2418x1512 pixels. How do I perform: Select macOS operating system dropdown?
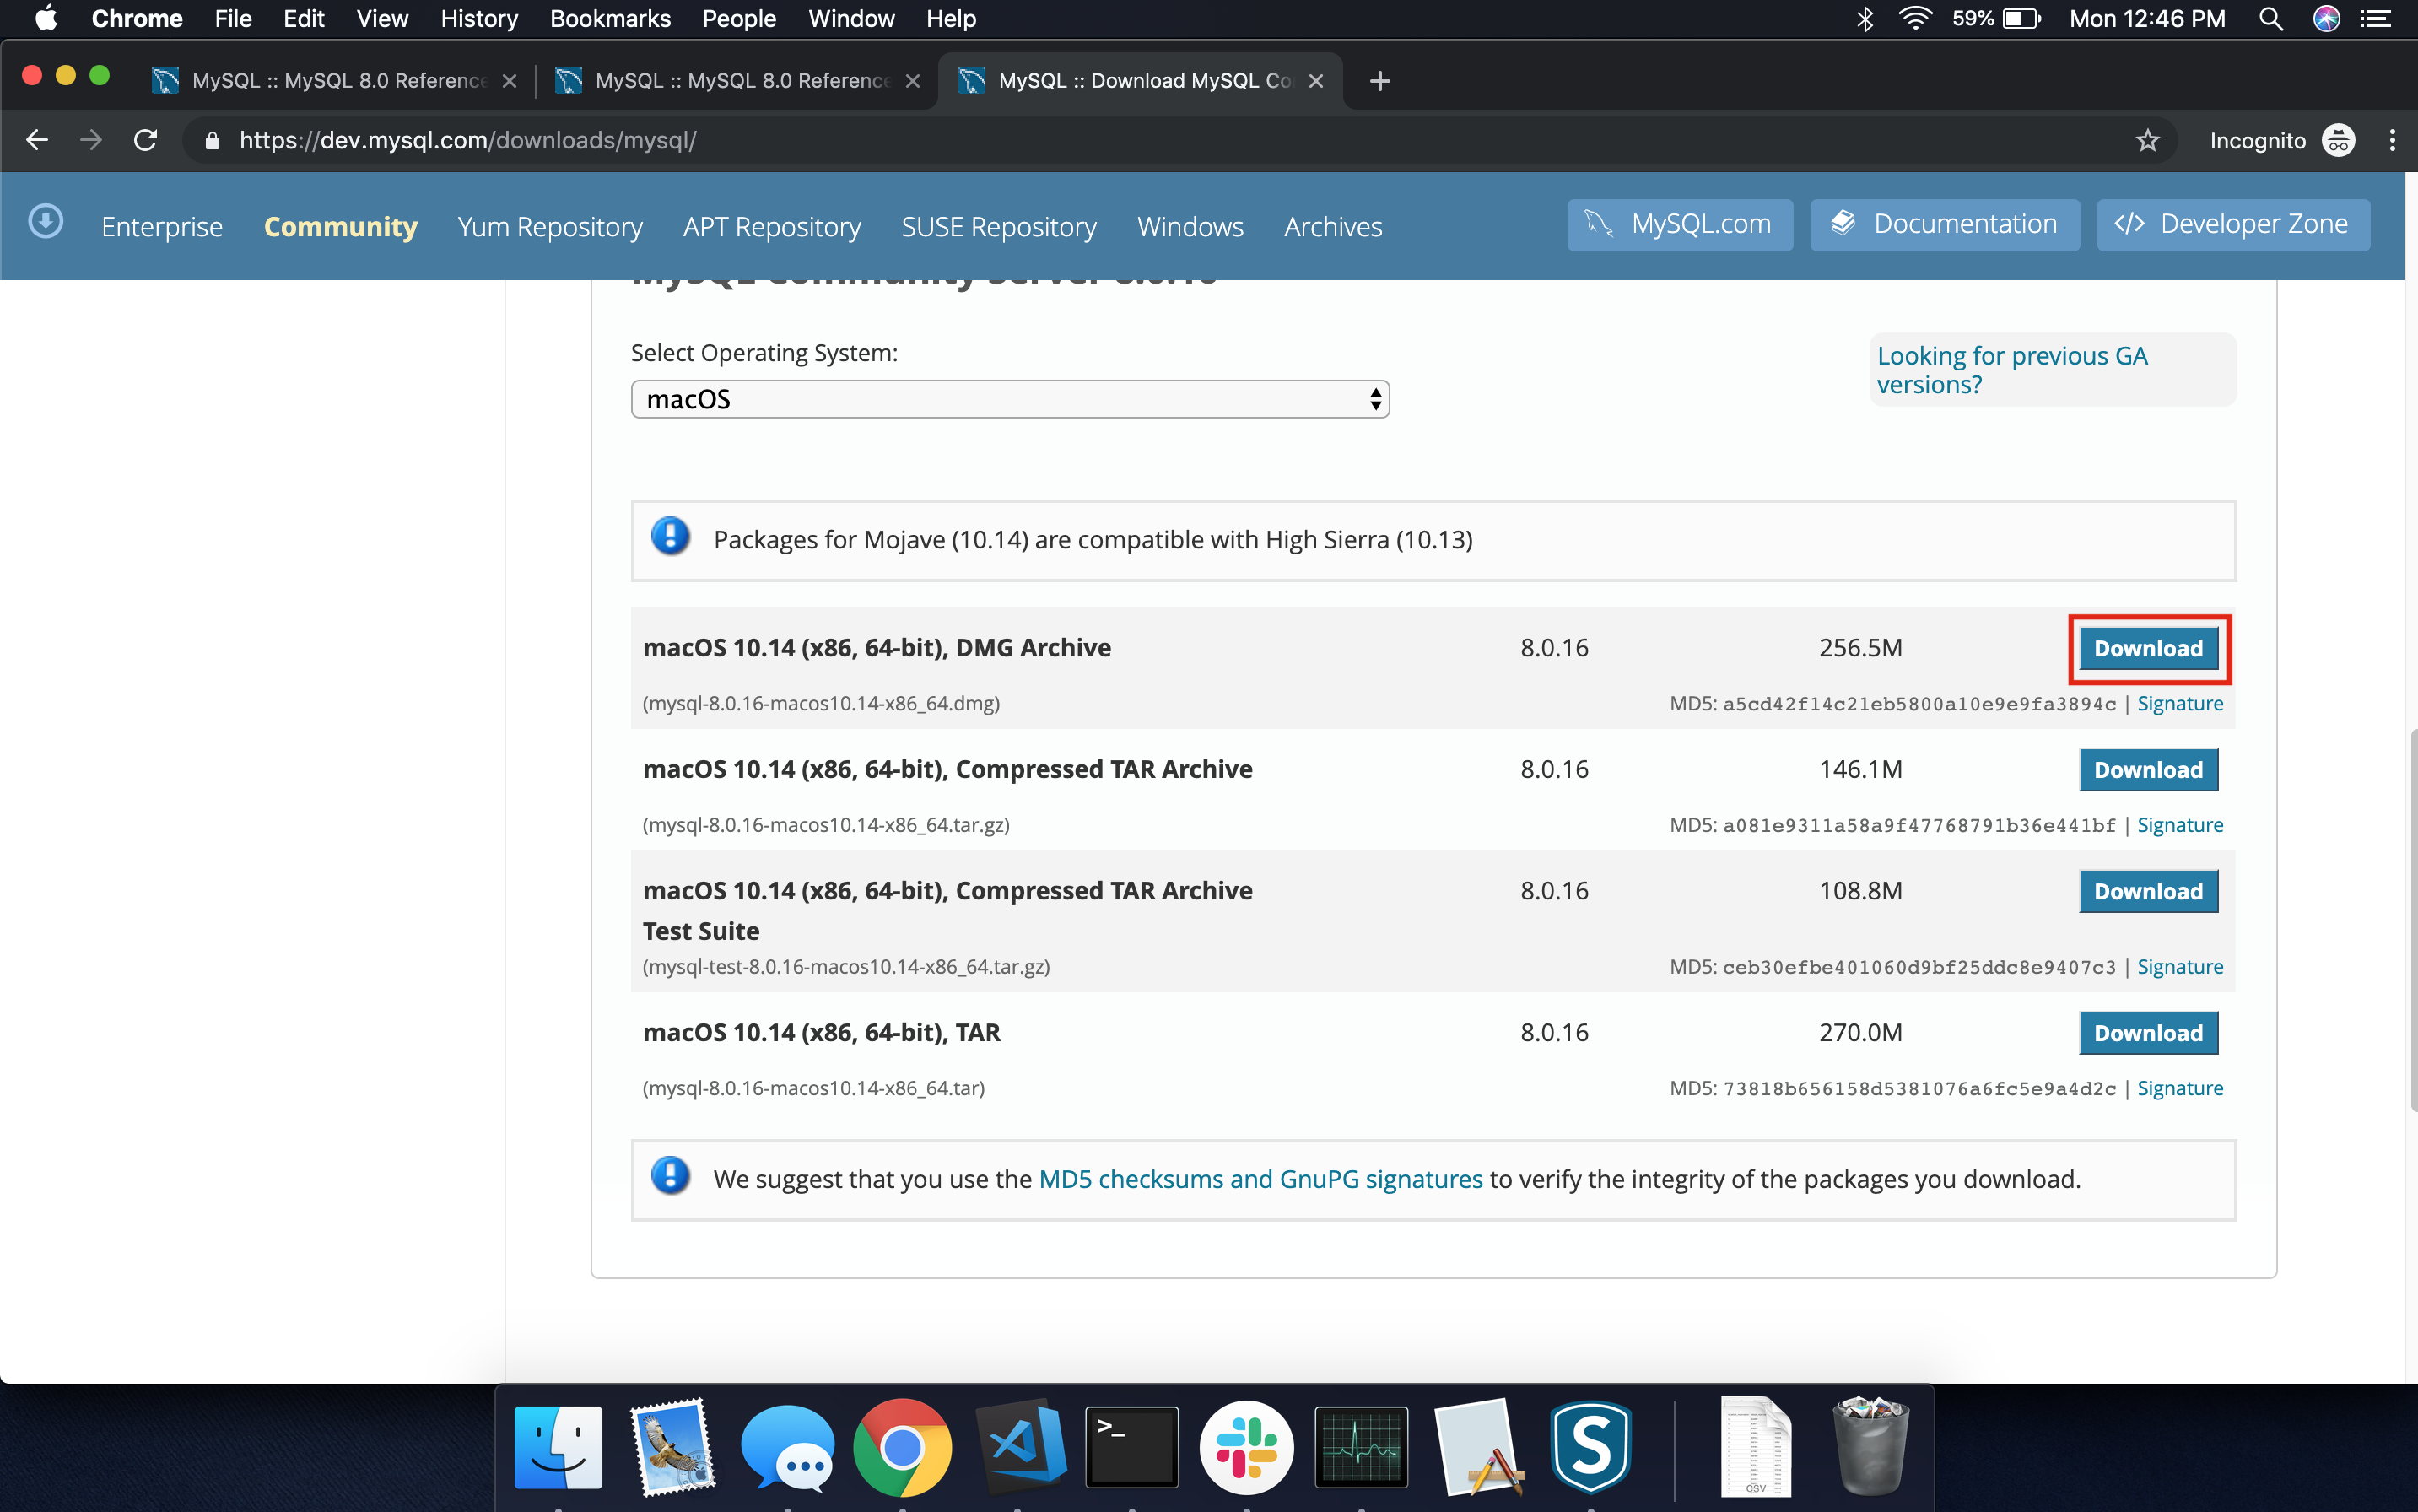point(1010,399)
